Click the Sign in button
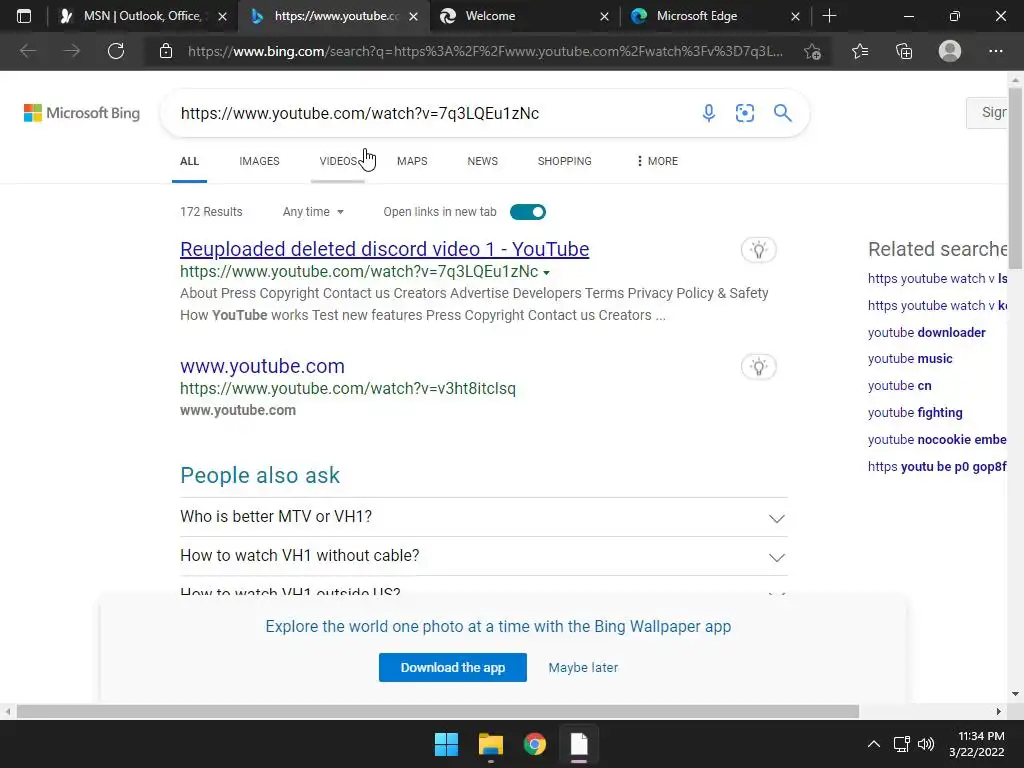The height and width of the screenshot is (768, 1024). coord(987,112)
